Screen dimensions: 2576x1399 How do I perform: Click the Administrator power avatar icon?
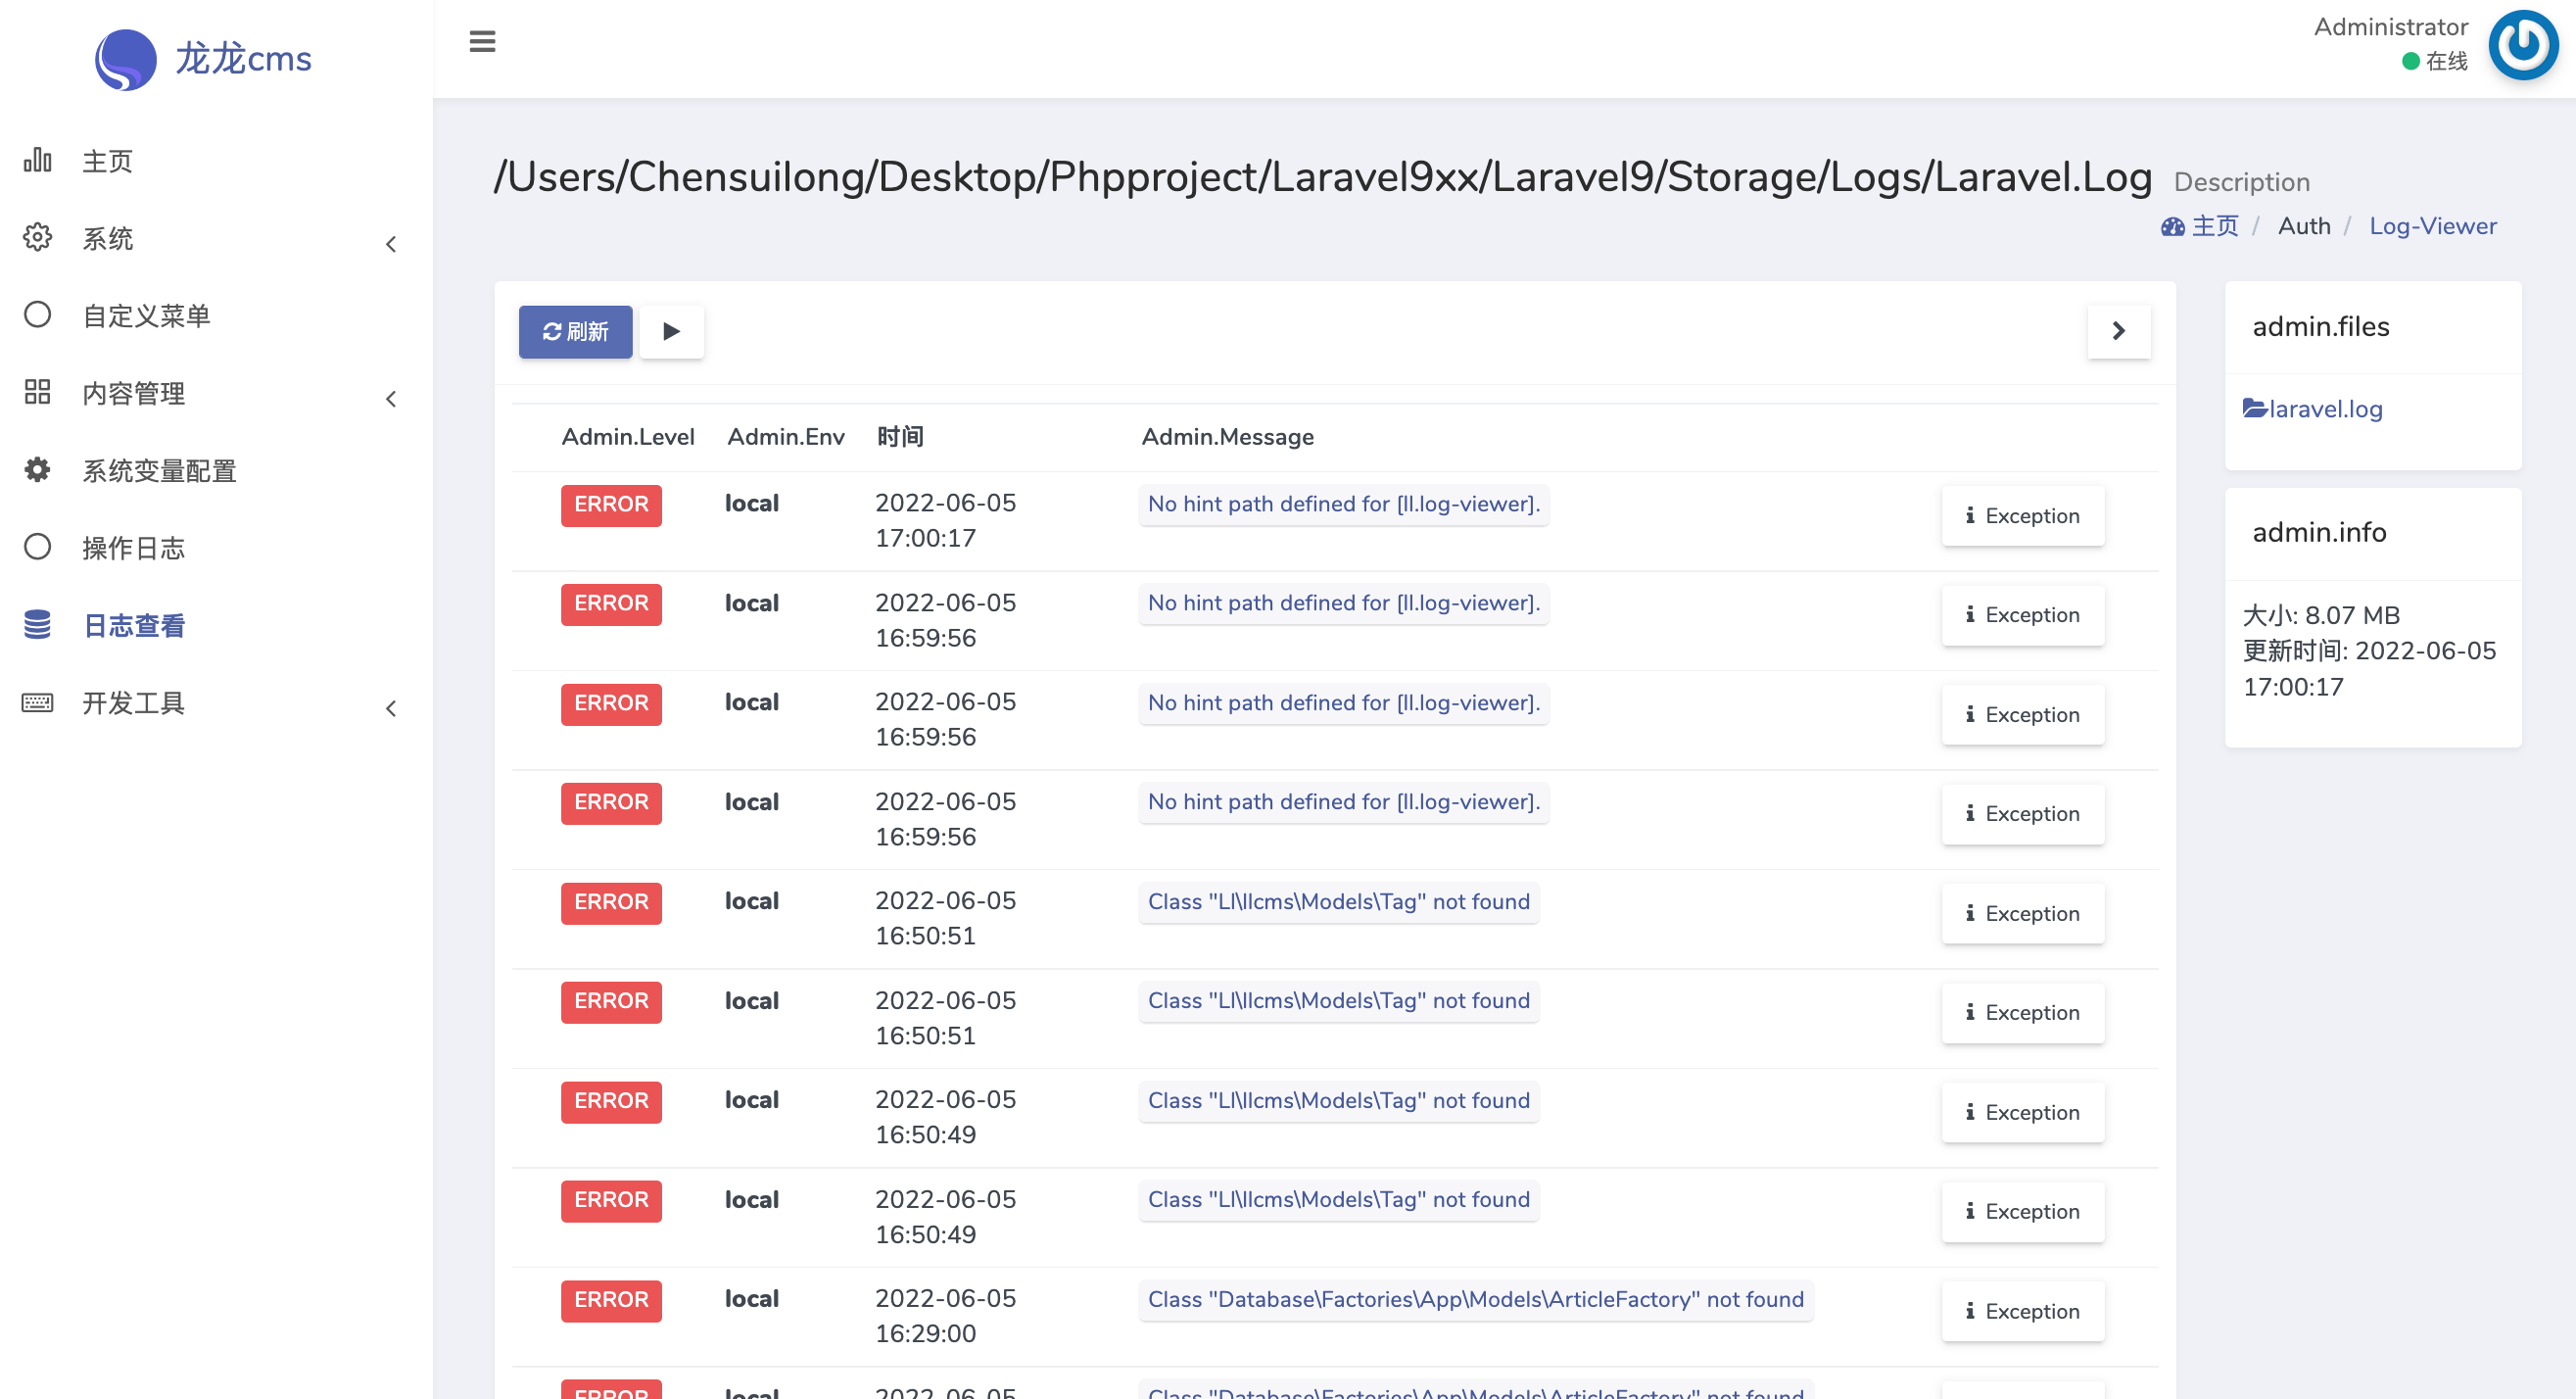pyautogui.click(x=2522, y=45)
